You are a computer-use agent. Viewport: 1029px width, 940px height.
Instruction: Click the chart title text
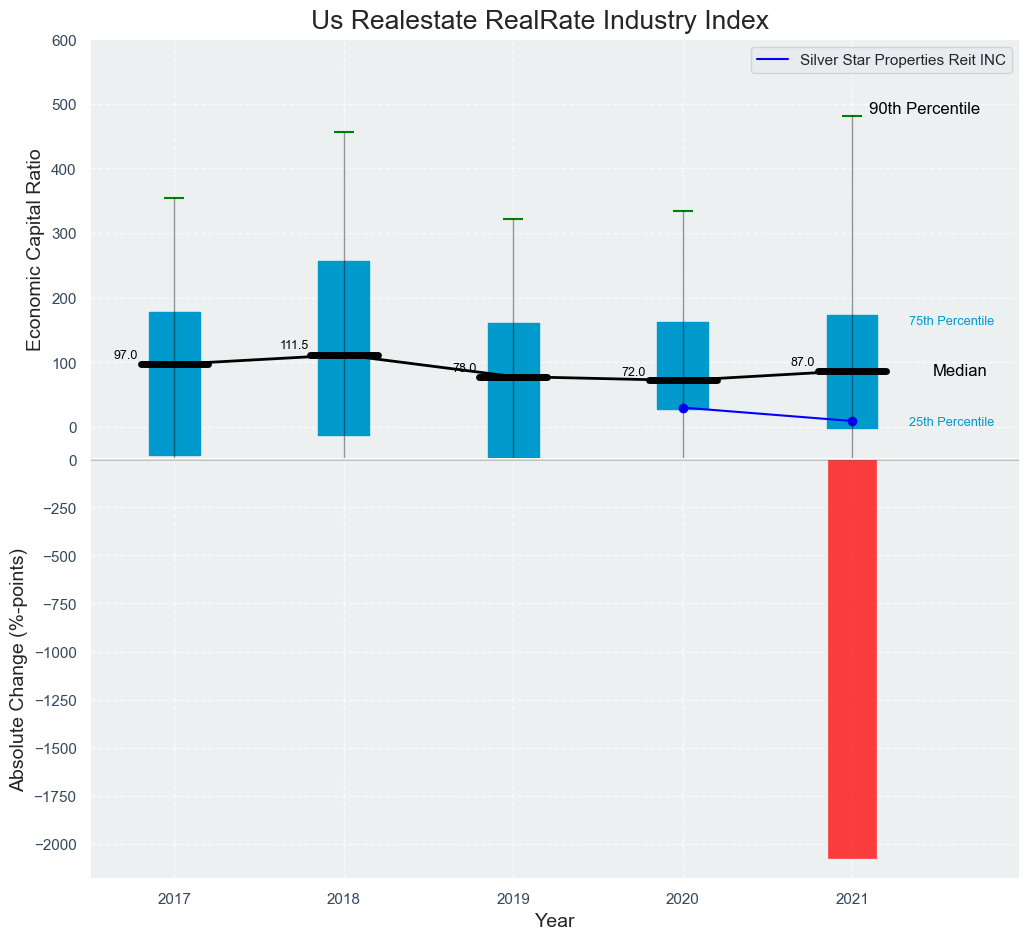coord(539,21)
